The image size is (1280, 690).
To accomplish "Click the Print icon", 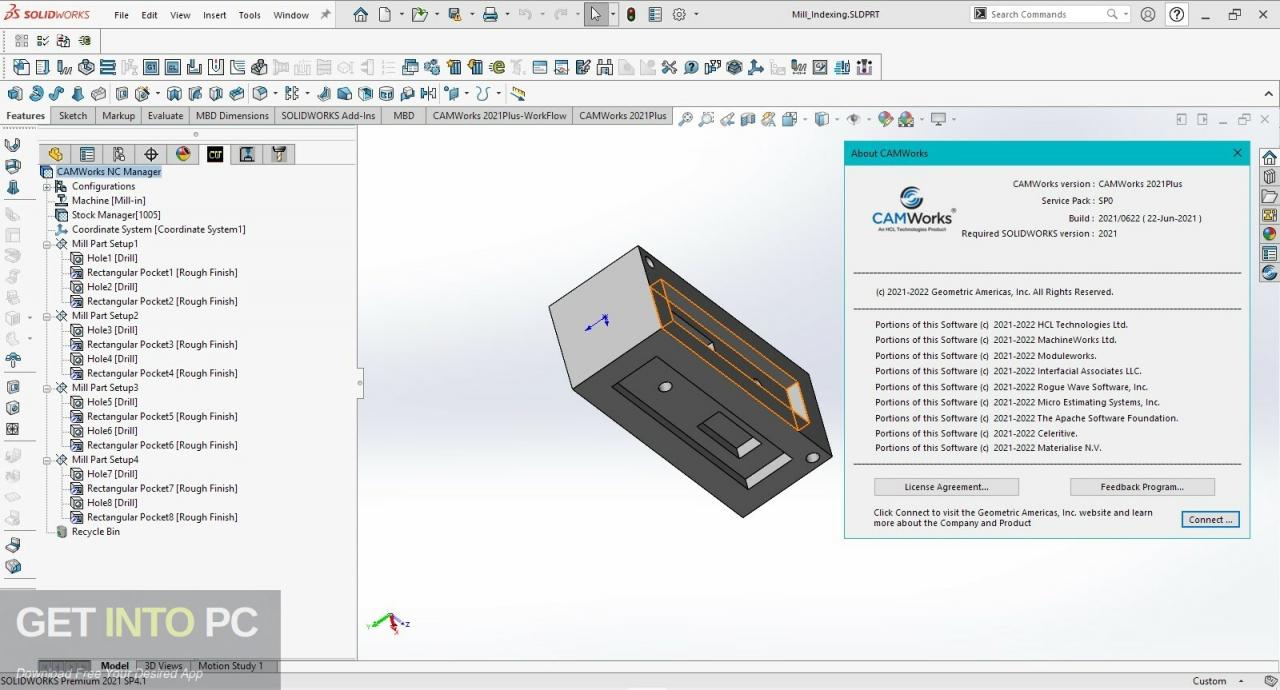I will coord(490,15).
